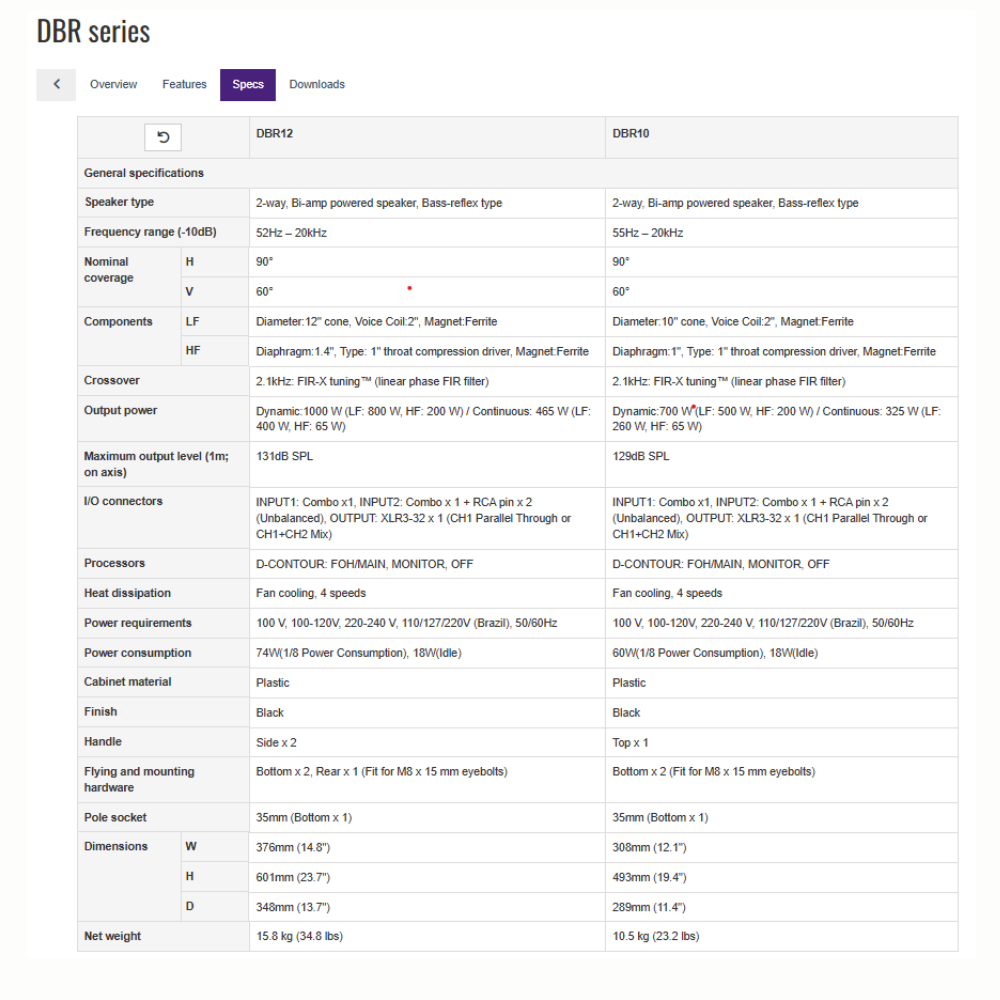Viewport: 1000px width, 1000px height.
Task: Click the Output power label
Action: tap(121, 411)
